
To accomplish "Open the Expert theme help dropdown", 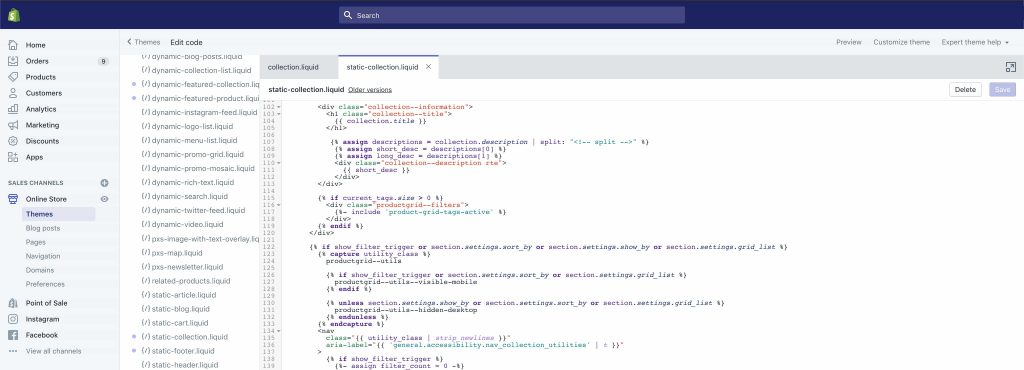I will [x=975, y=42].
